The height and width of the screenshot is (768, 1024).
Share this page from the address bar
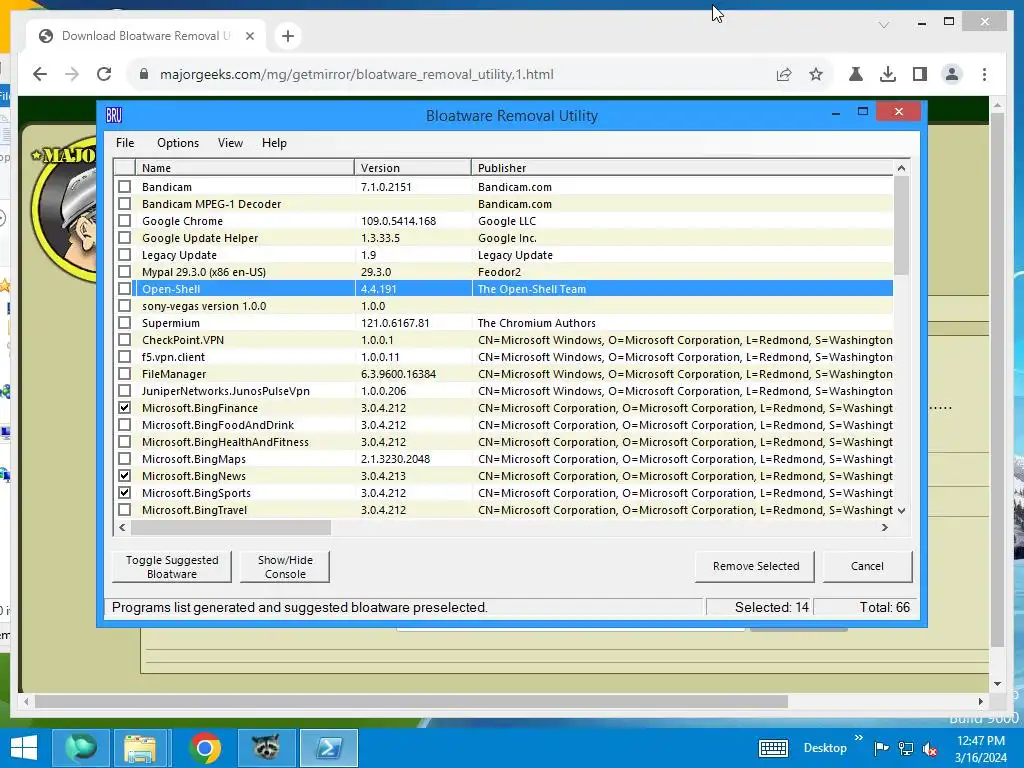coord(784,74)
